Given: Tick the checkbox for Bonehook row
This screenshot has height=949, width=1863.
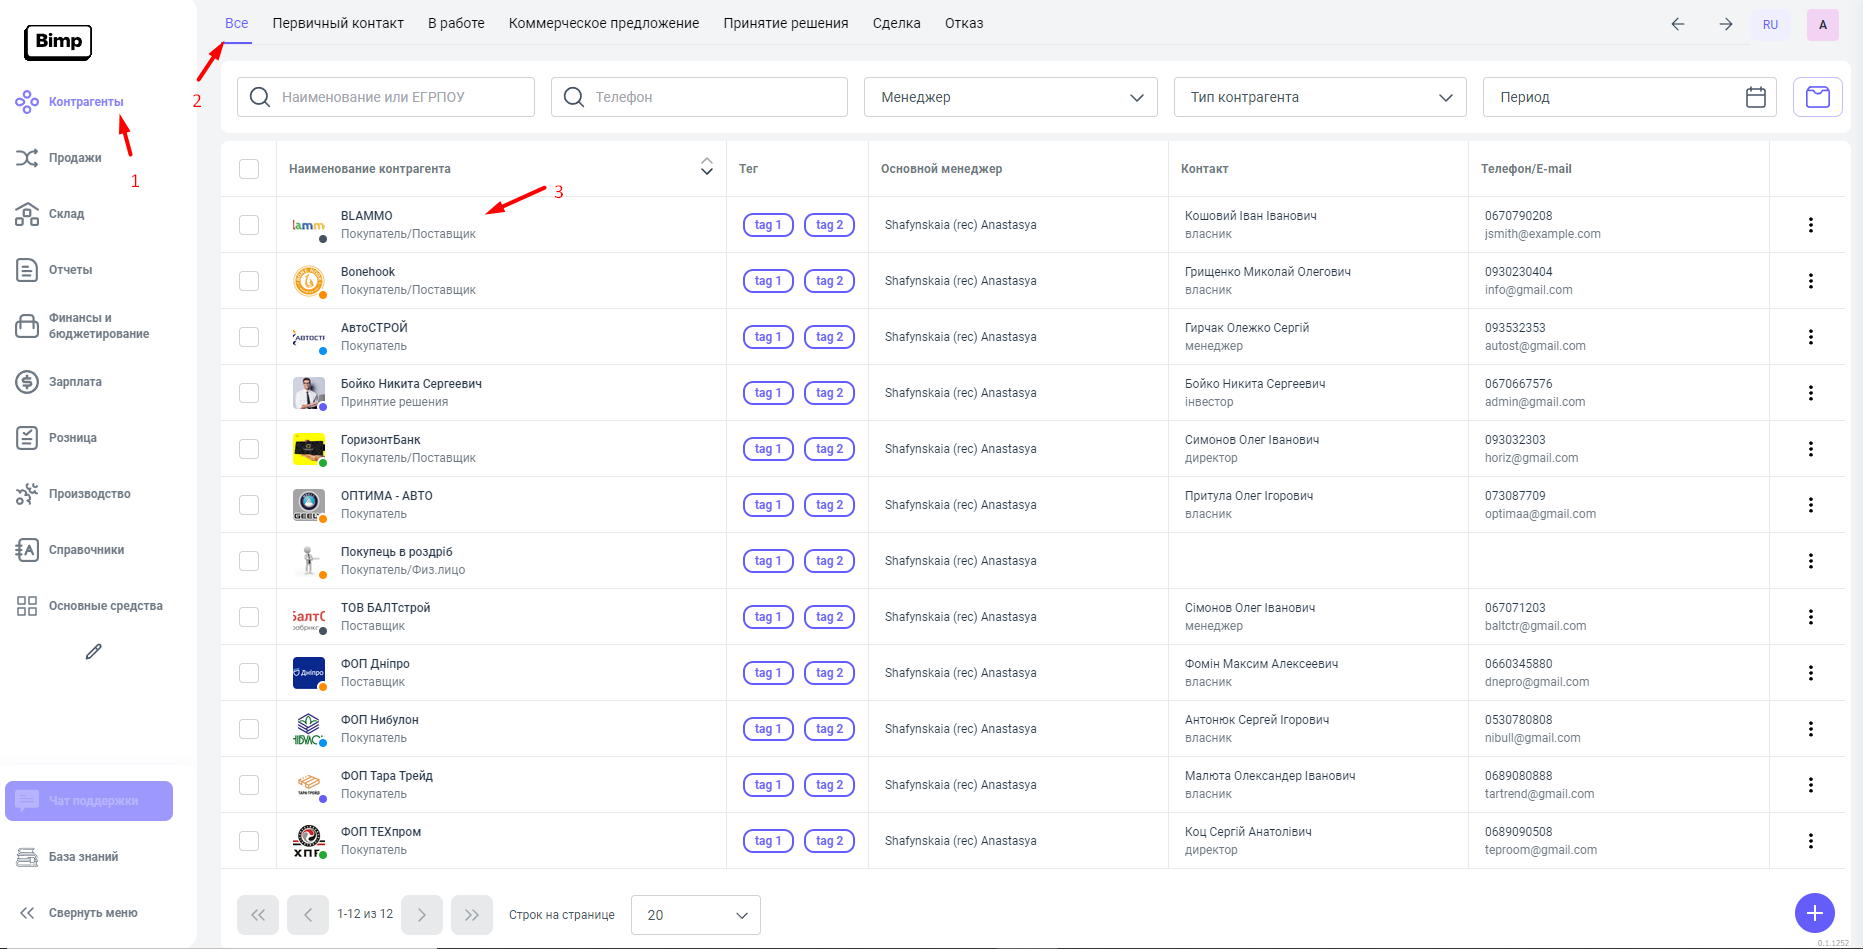Looking at the screenshot, I should tap(249, 281).
